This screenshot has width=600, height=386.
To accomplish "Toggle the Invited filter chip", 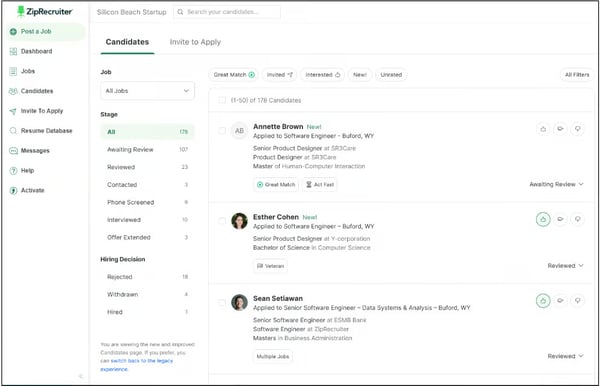I will [x=279, y=75].
